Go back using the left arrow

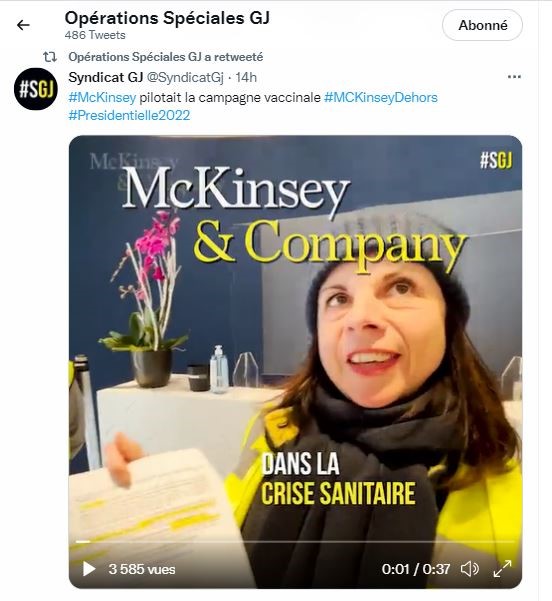point(23,25)
